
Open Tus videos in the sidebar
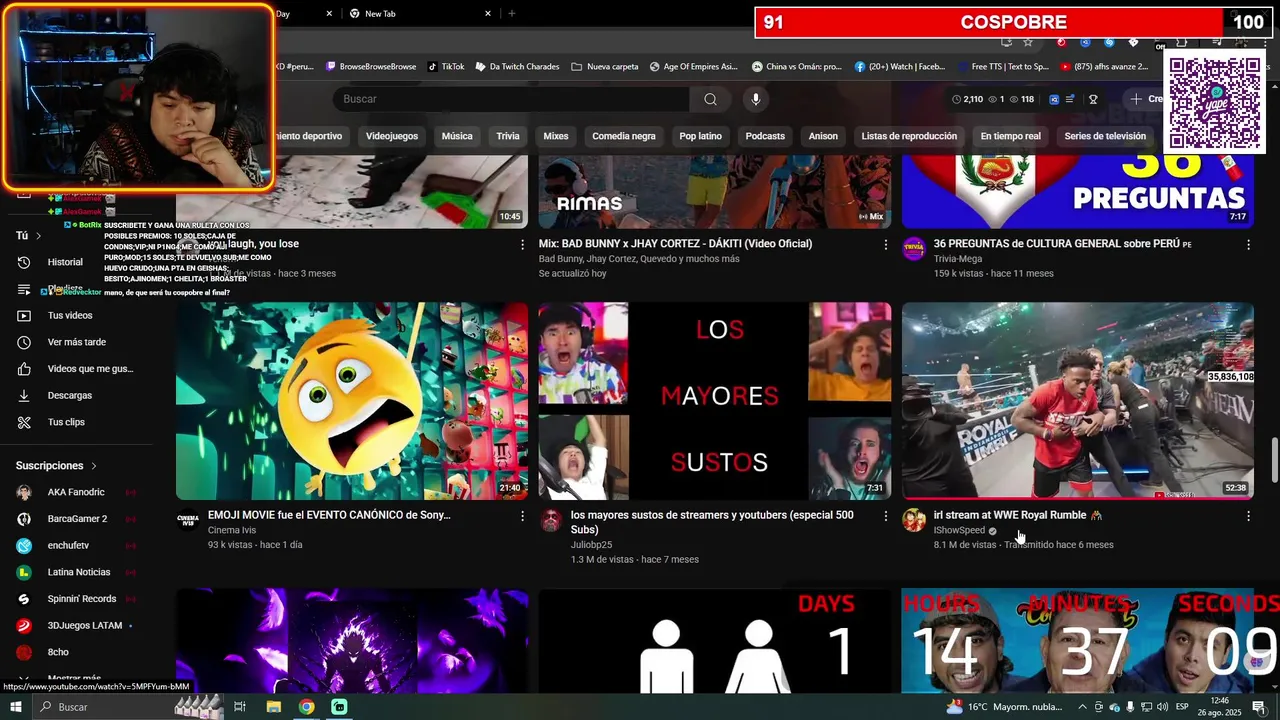pyautogui.click(x=70, y=315)
